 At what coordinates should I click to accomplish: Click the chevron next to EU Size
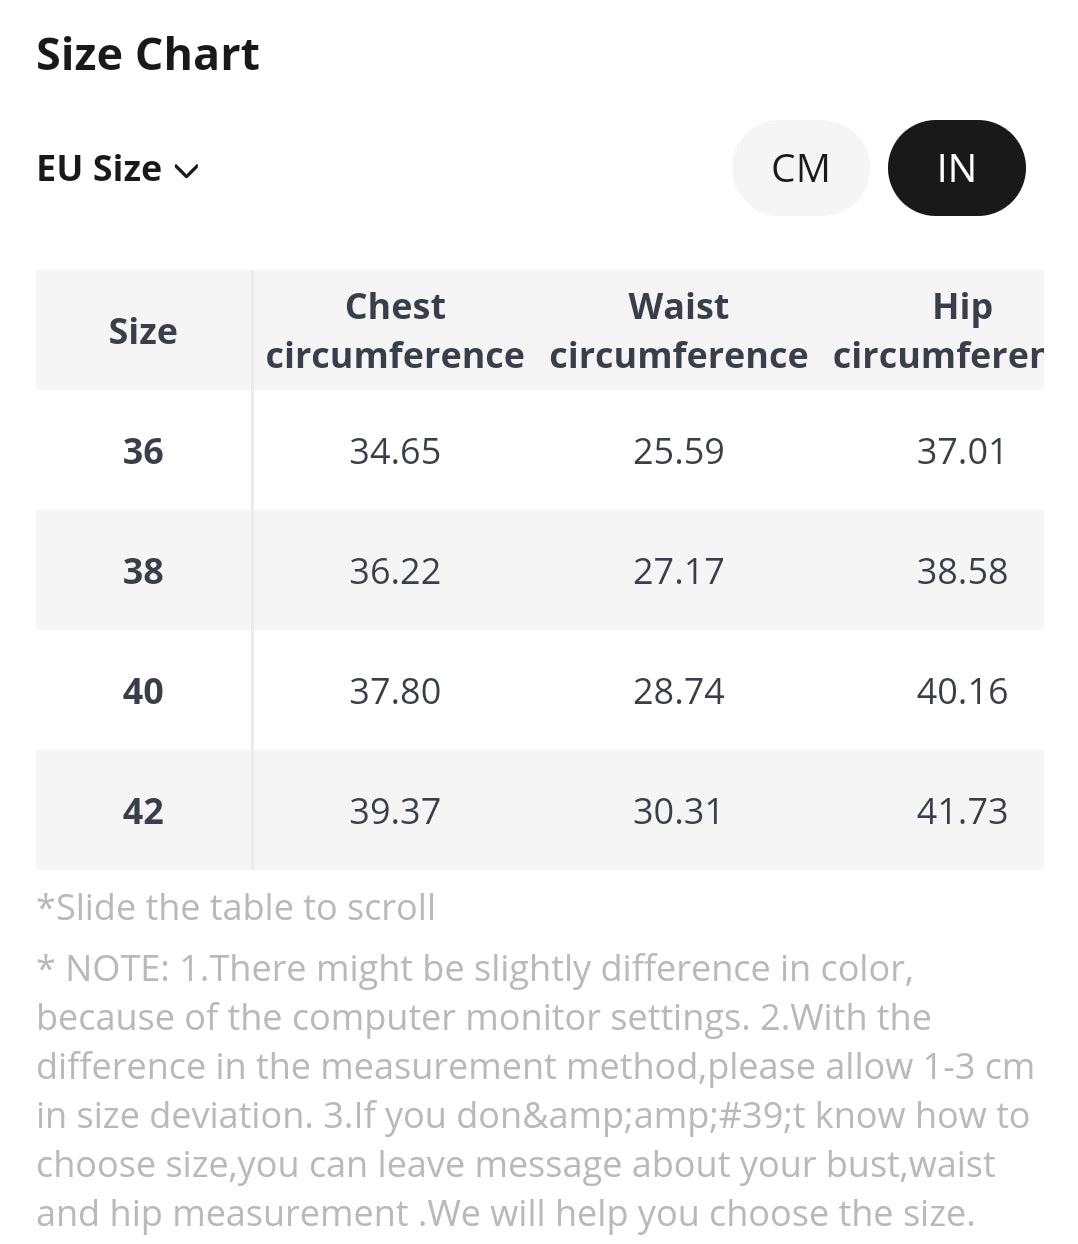[187, 171]
